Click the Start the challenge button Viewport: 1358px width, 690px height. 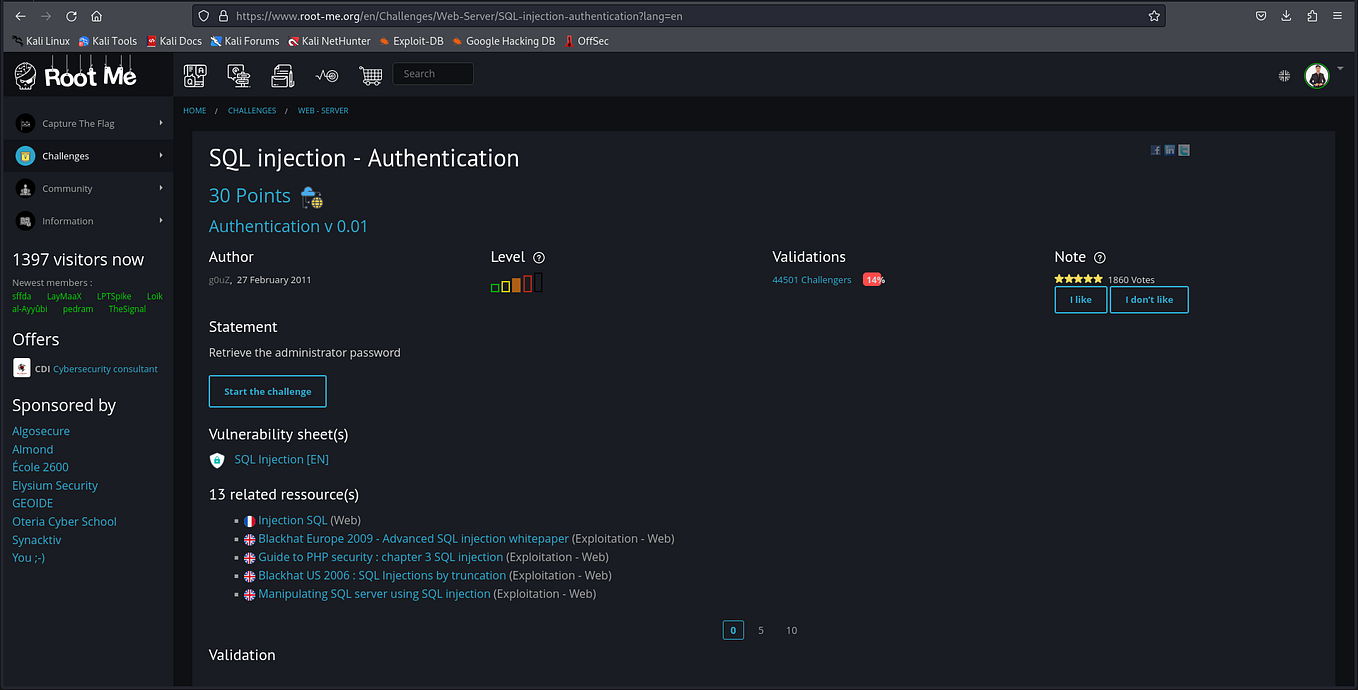267,391
